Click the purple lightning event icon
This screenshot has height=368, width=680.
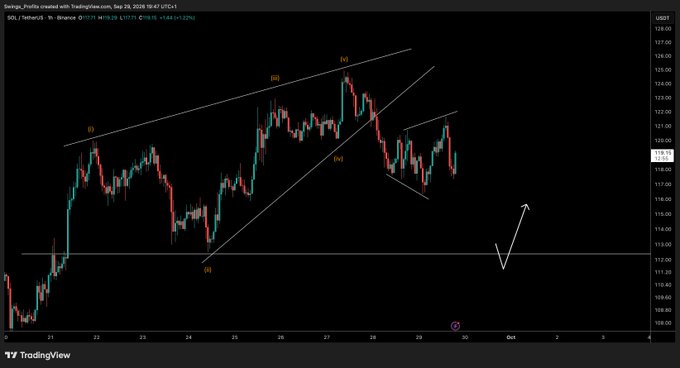455,326
